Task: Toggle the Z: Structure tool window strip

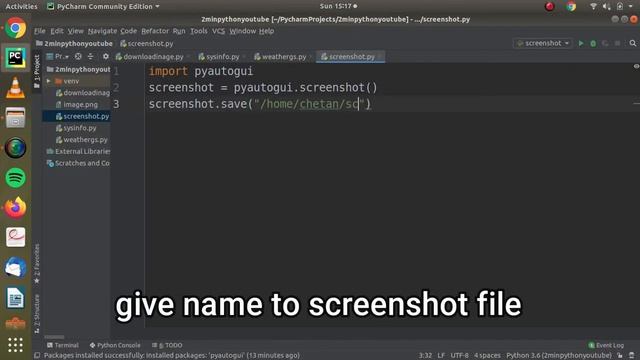Action: (x=37, y=313)
